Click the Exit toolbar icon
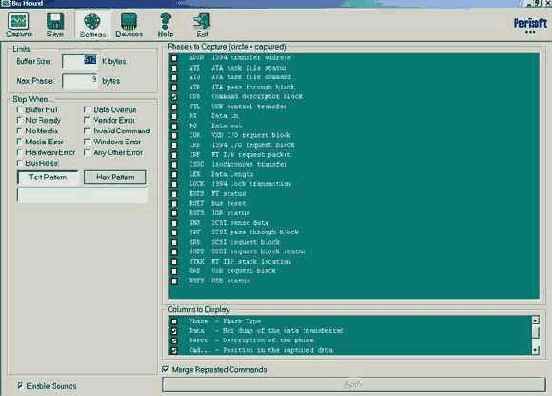The height and width of the screenshot is (396, 552). (202, 25)
